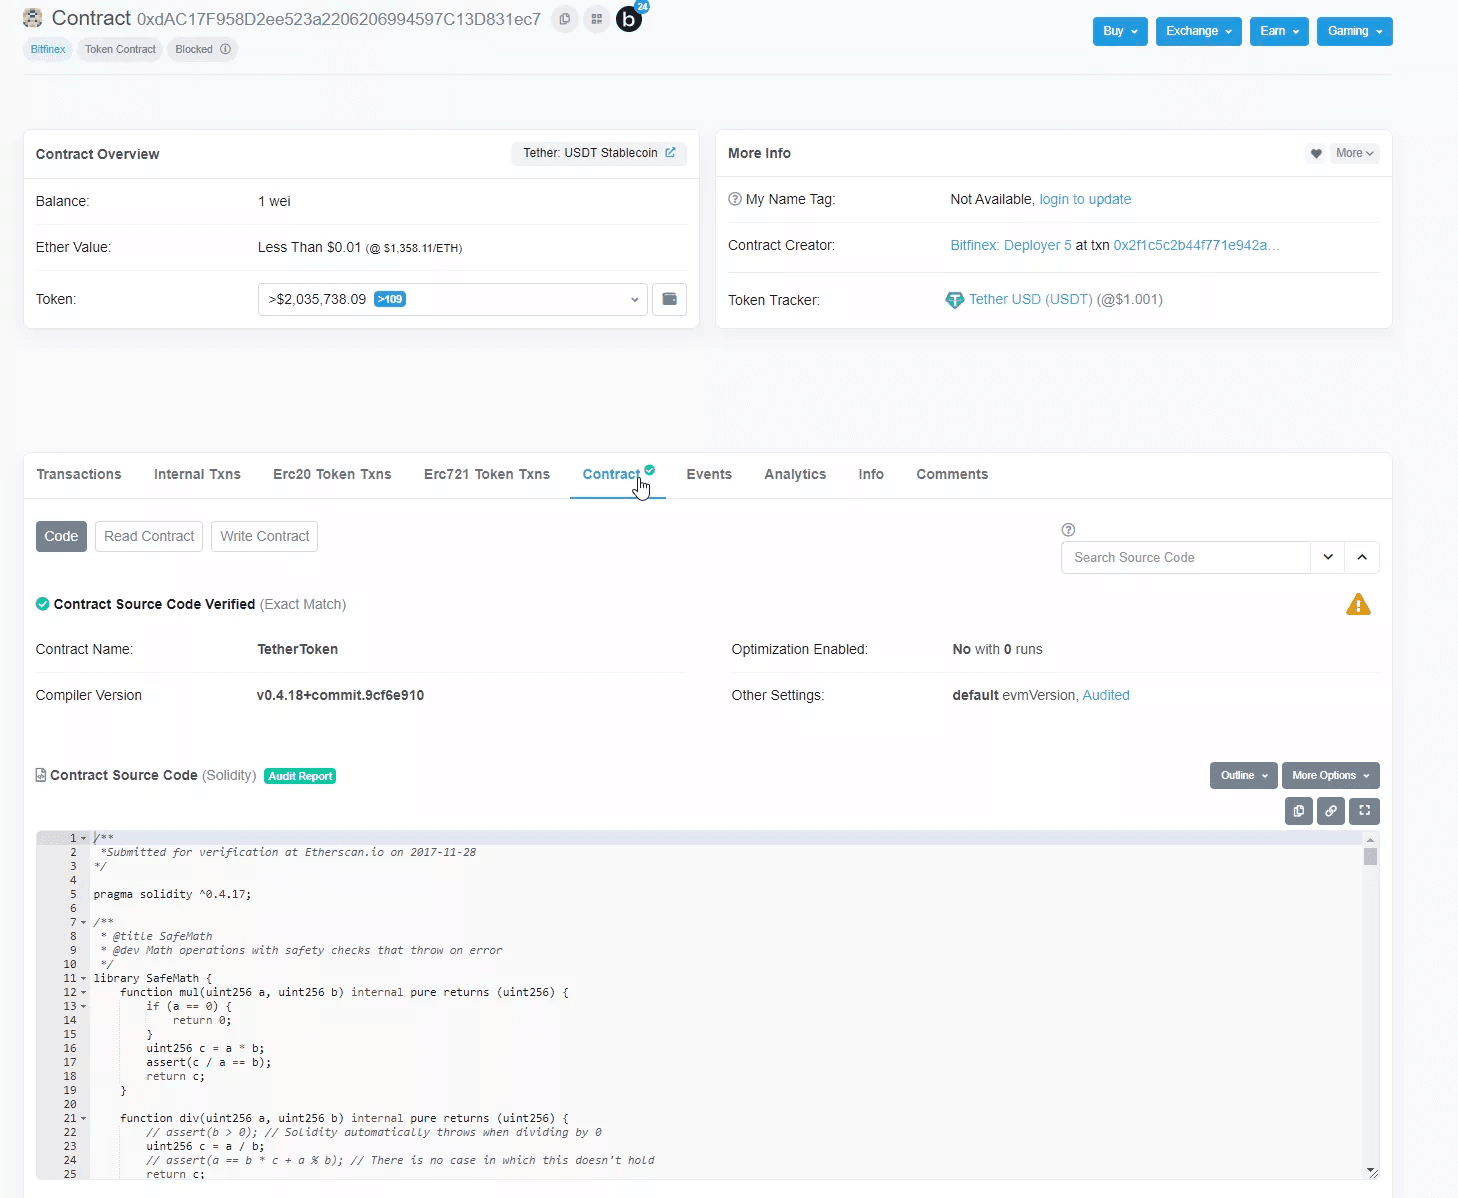The height and width of the screenshot is (1198, 1458).
Task: Switch to the Analytics tab
Action: (x=795, y=475)
